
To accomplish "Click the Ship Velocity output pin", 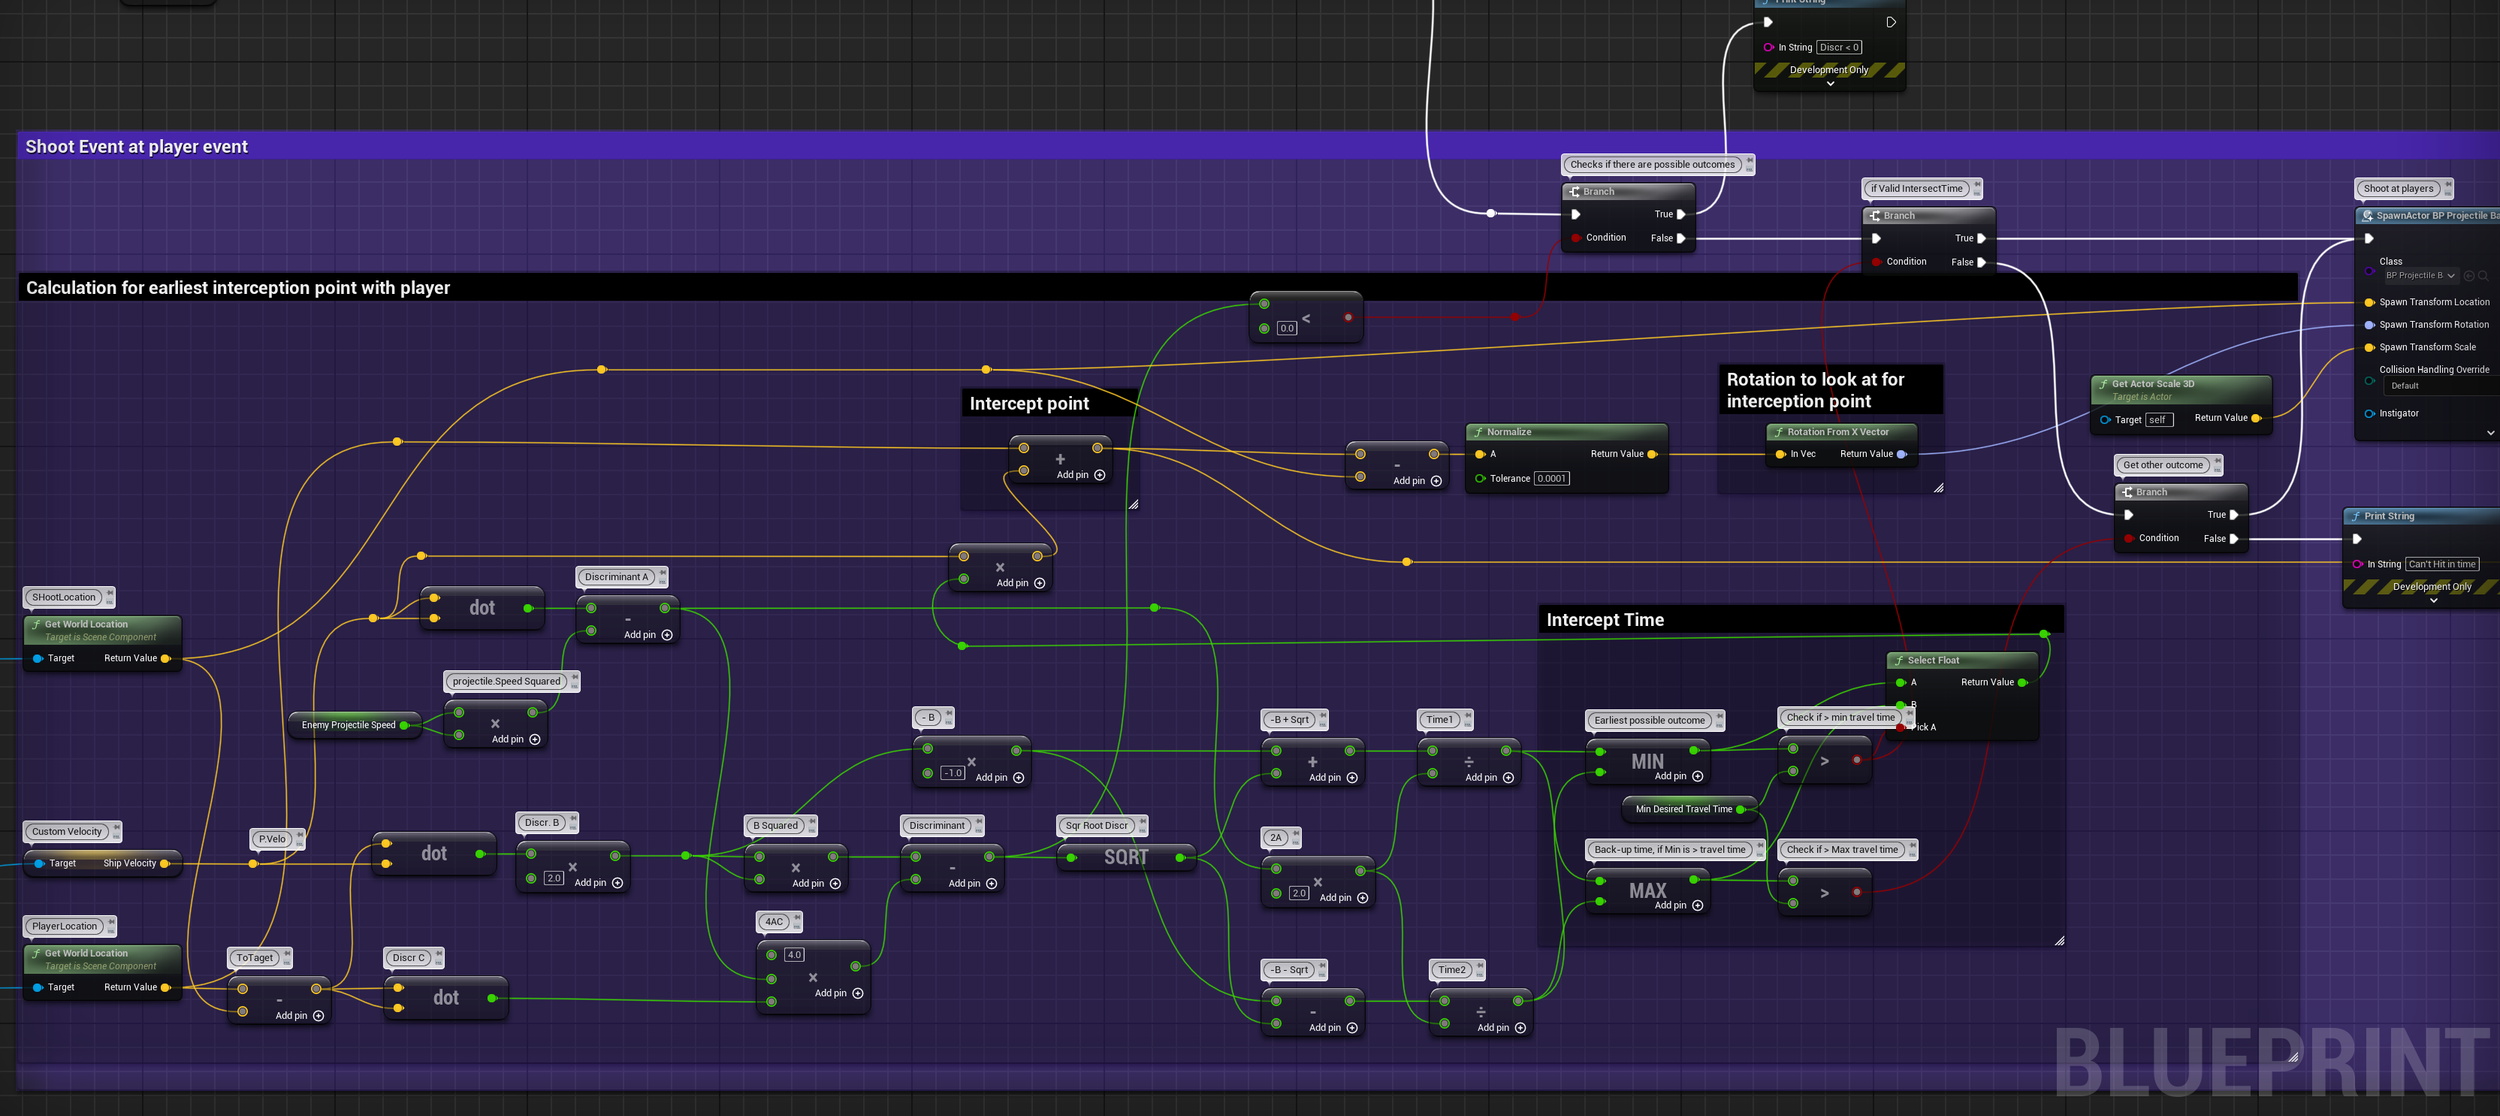I will coord(165,863).
